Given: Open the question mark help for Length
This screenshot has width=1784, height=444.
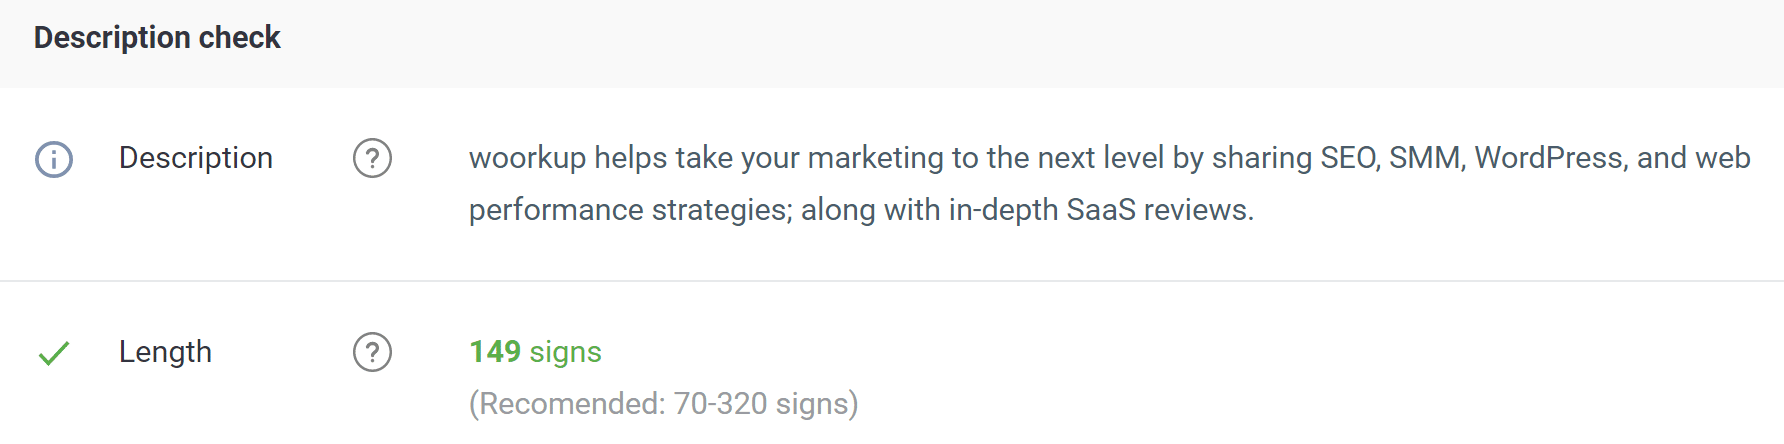Looking at the screenshot, I should (x=372, y=352).
